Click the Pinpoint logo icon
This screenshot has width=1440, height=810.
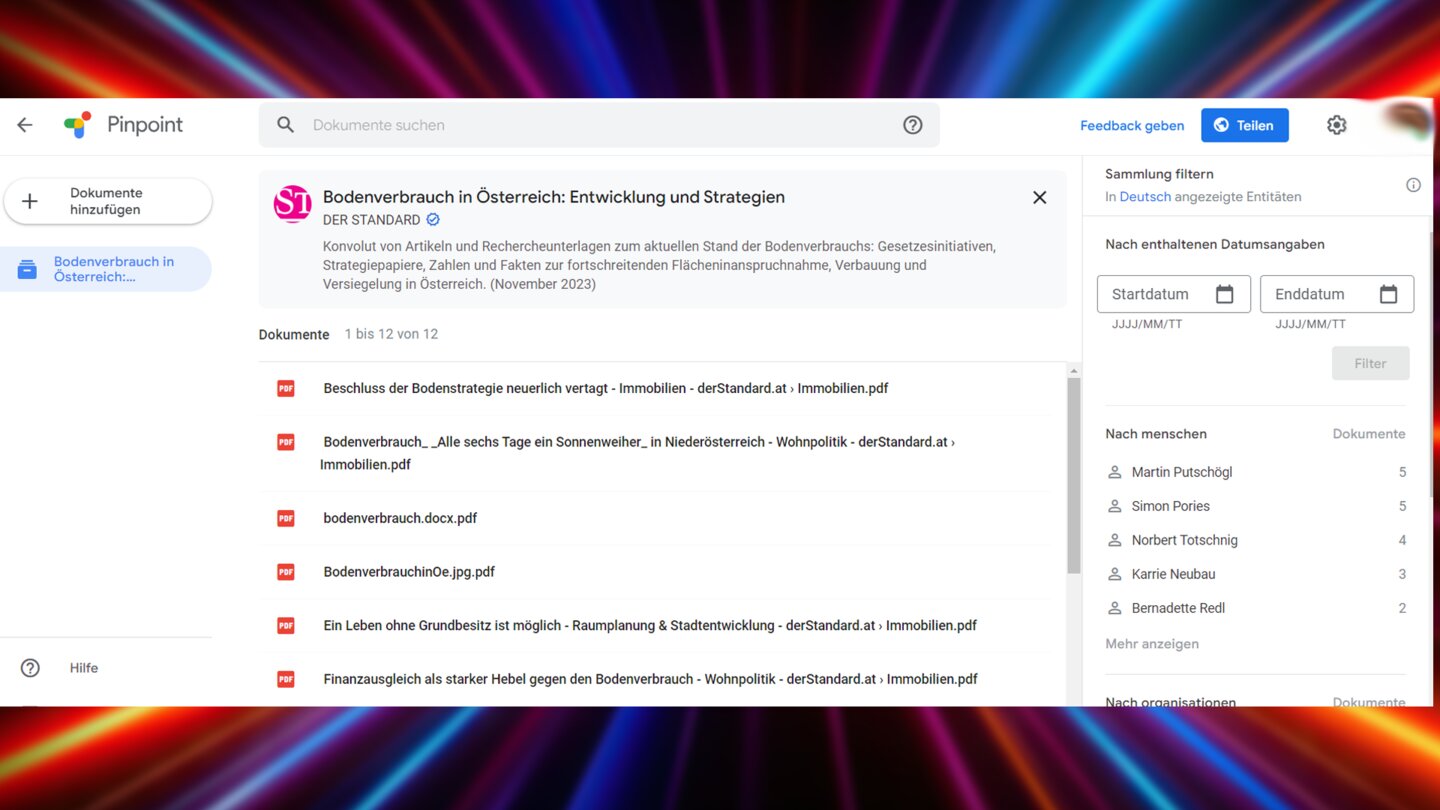point(78,125)
